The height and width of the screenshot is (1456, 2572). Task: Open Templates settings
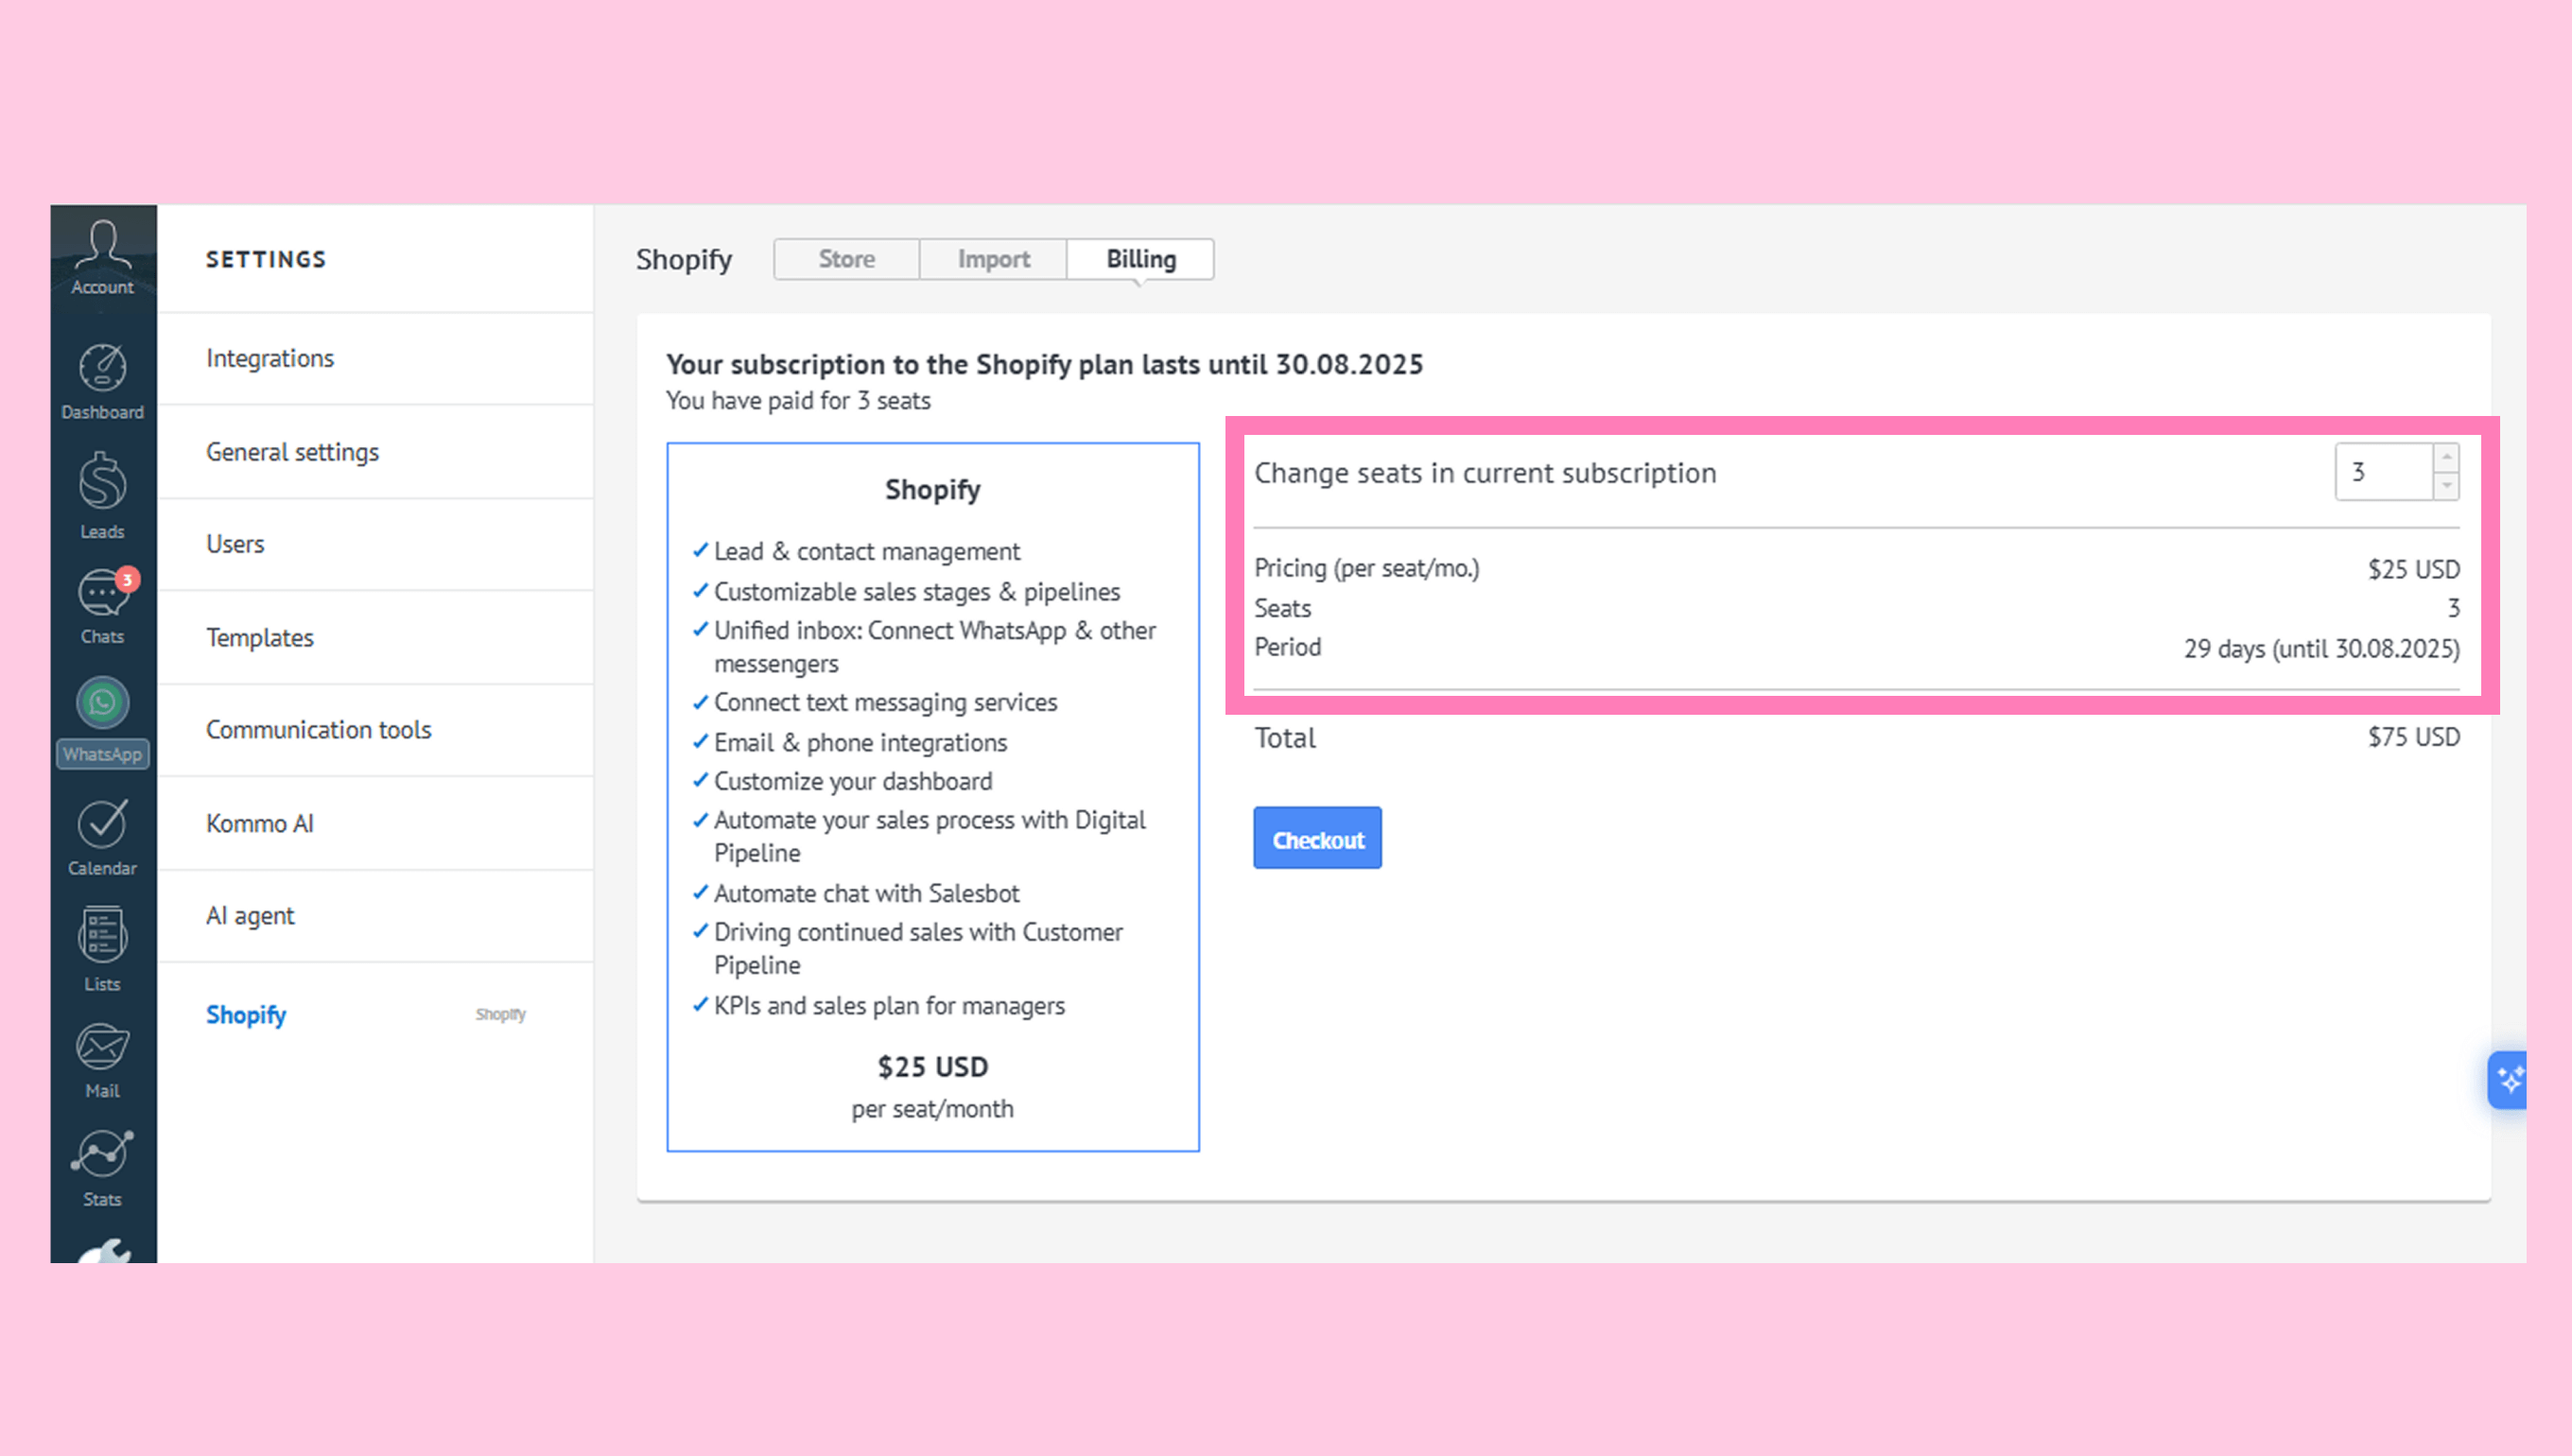point(375,638)
